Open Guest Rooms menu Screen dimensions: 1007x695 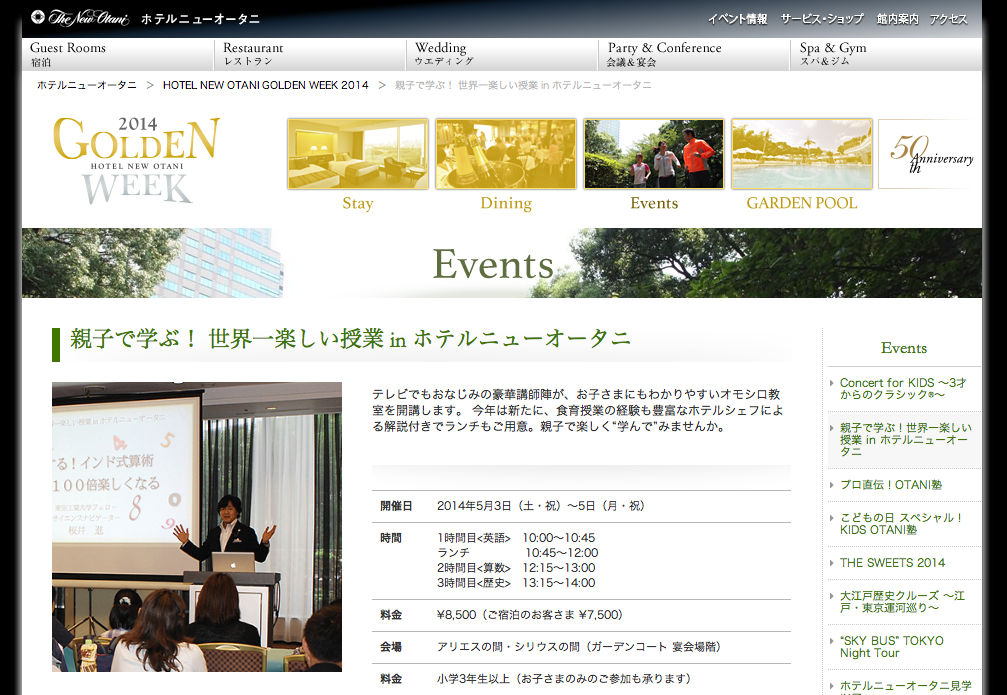118,55
